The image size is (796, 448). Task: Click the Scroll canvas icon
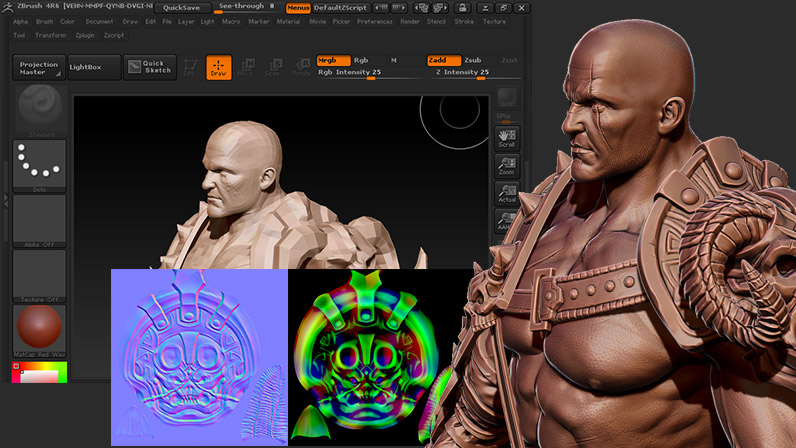point(507,138)
